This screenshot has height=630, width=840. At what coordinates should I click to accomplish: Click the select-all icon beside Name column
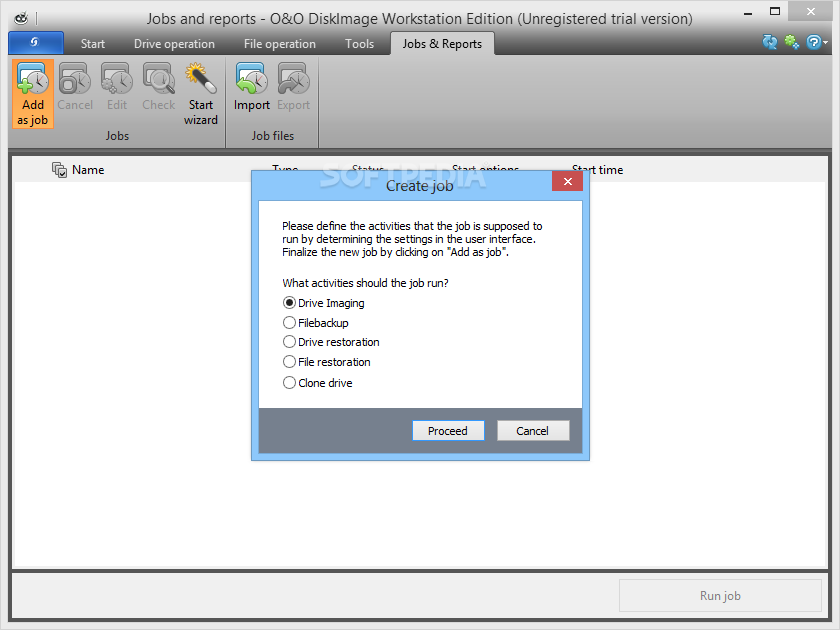click(59, 170)
